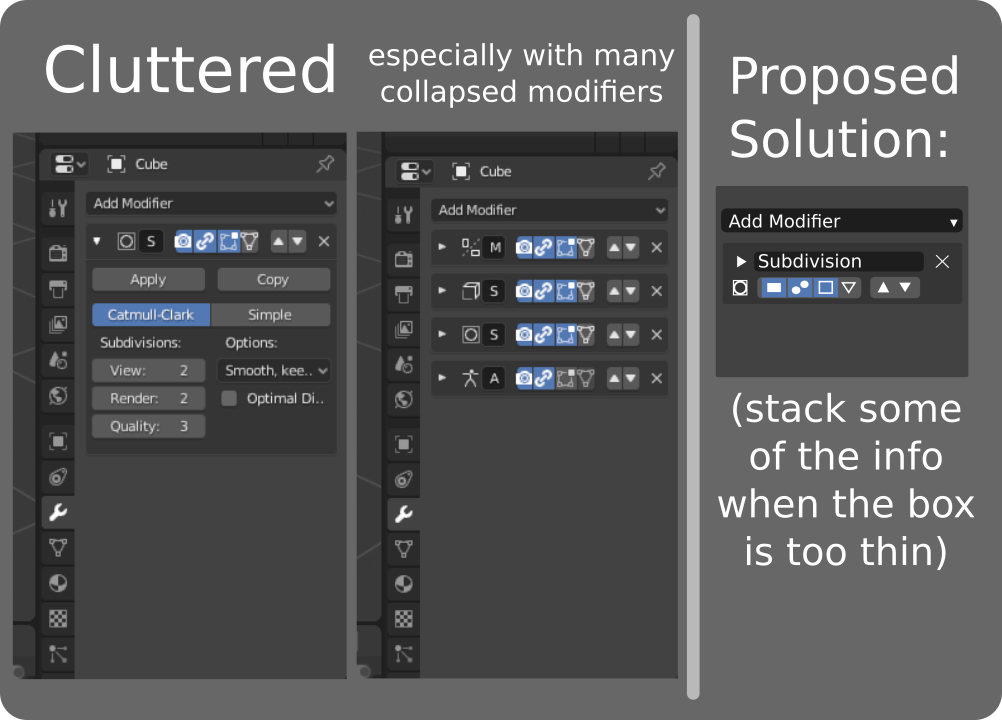Click the Apply button
The height and width of the screenshot is (720, 1002).
point(148,279)
